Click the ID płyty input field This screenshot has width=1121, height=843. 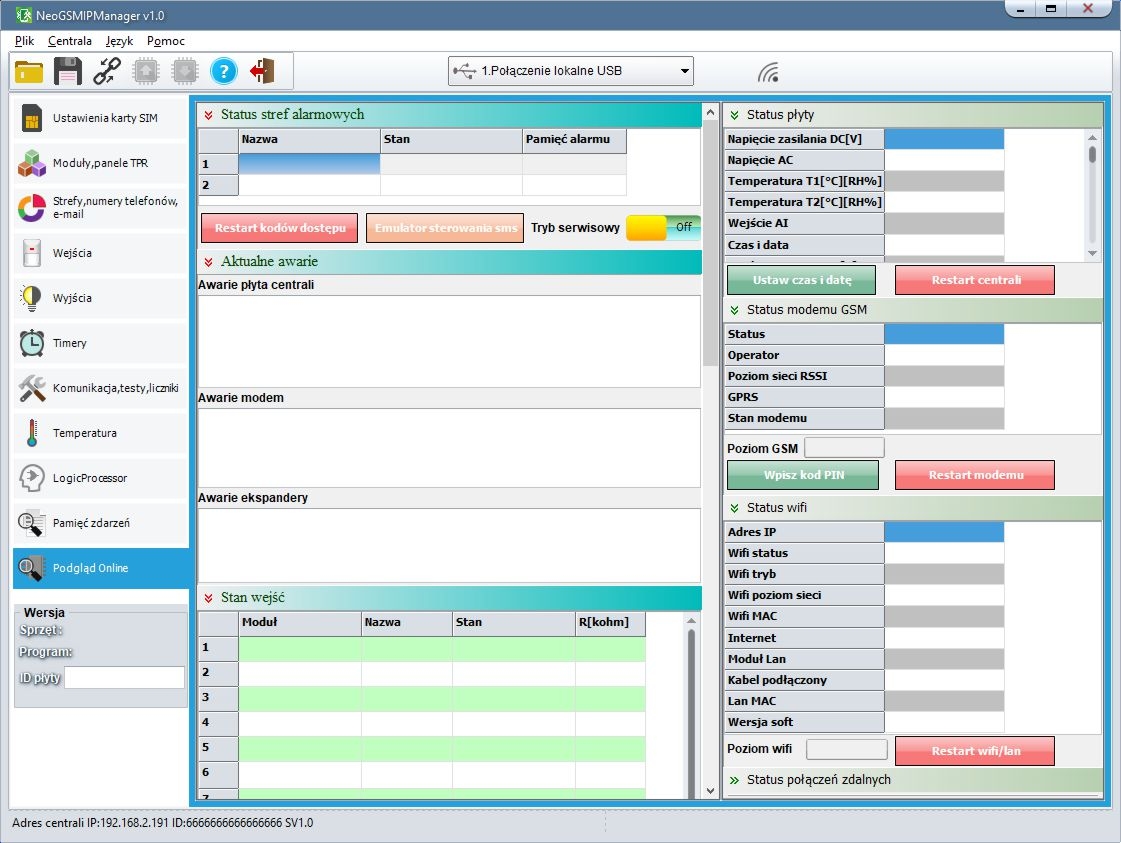pyautogui.click(x=124, y=678)
